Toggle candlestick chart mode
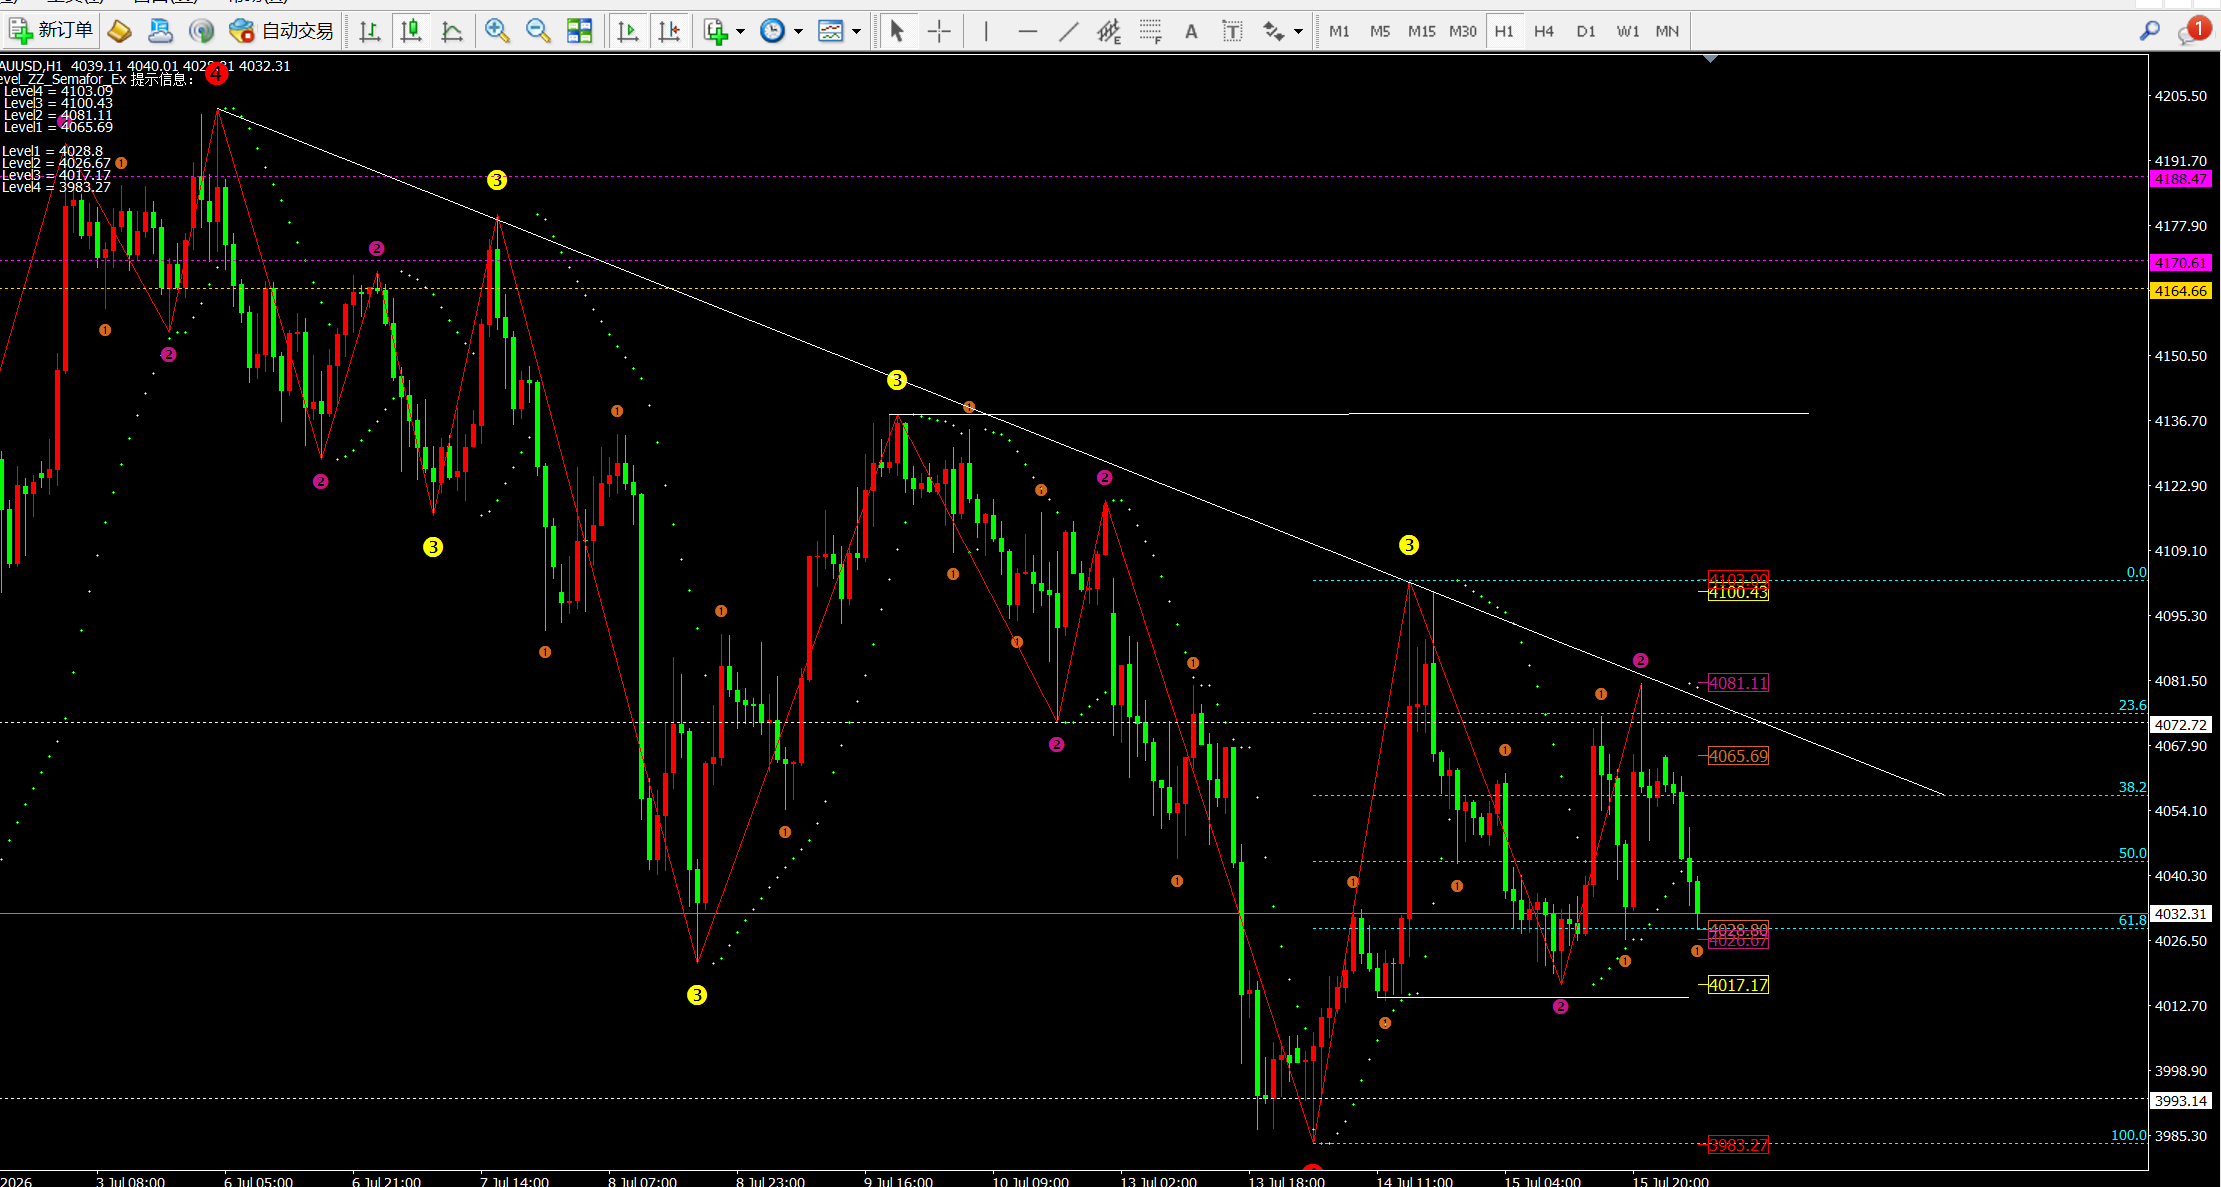This screenshot has width=2221, height=1187. click(410, 31)
